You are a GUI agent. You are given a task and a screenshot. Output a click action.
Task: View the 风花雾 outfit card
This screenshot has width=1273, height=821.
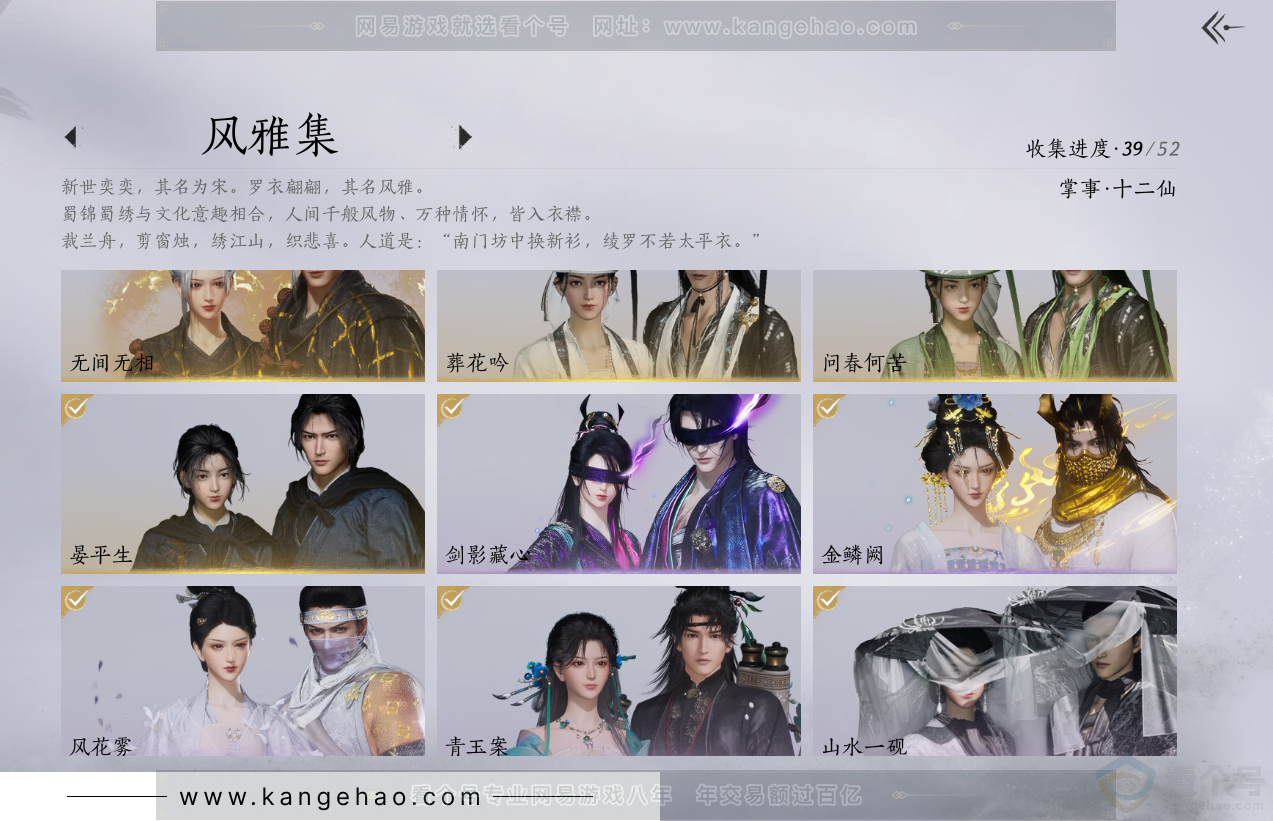click(x=243, y=671)
